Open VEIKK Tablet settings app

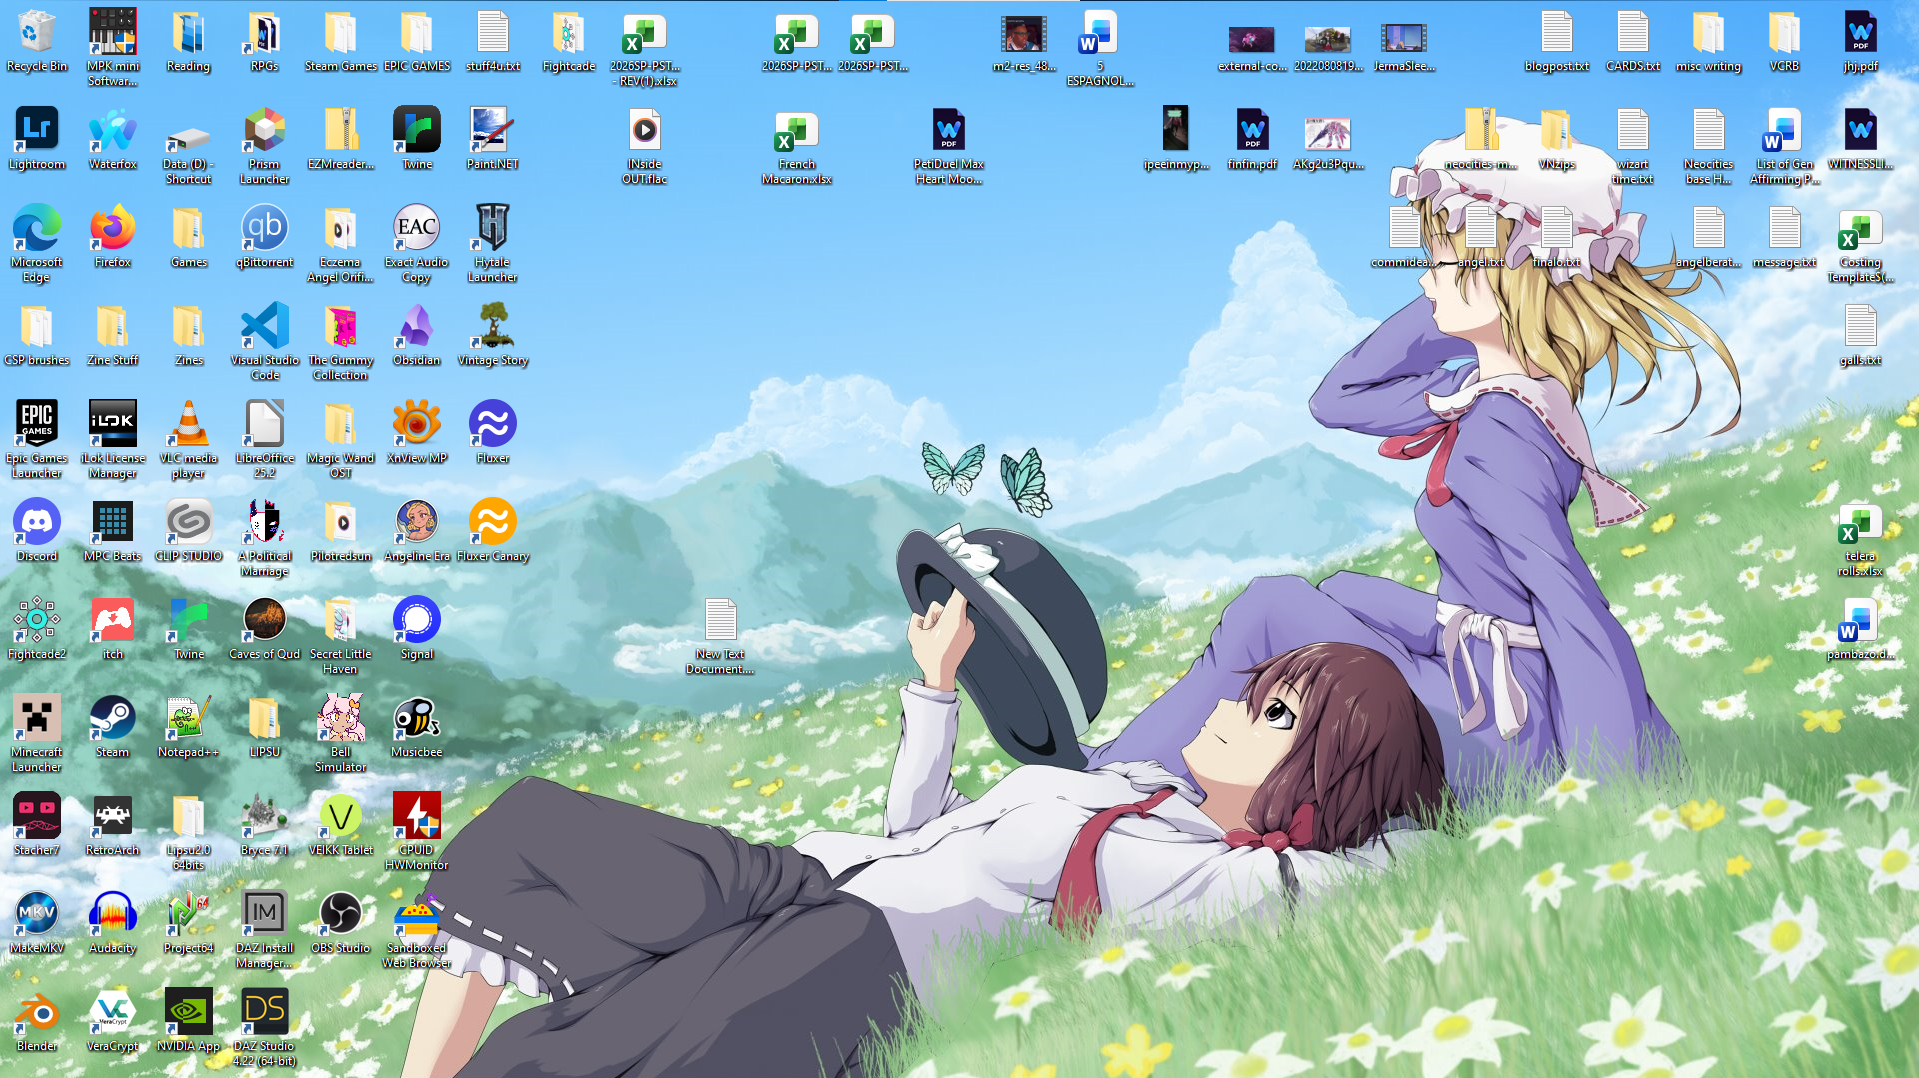(x=341, y=826)
